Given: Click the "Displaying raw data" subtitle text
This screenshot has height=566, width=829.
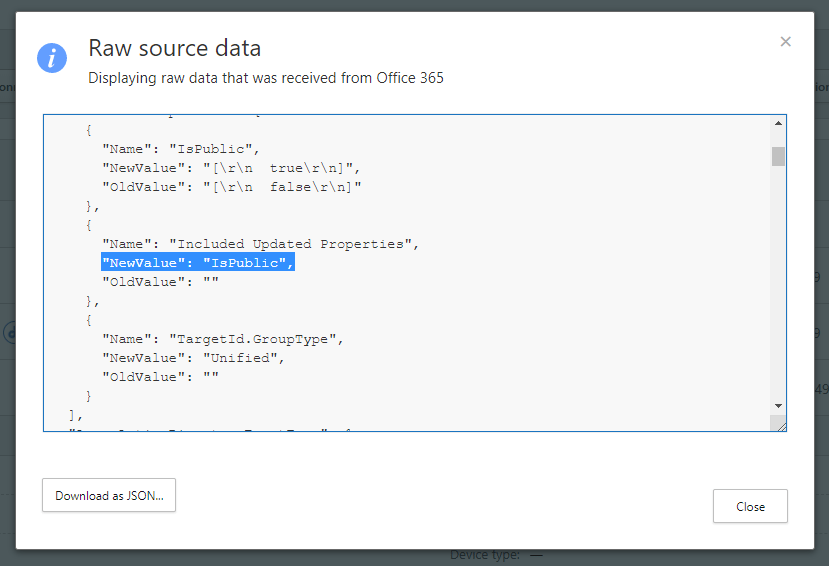Looking at the screenshot, I should coord(265,77).
